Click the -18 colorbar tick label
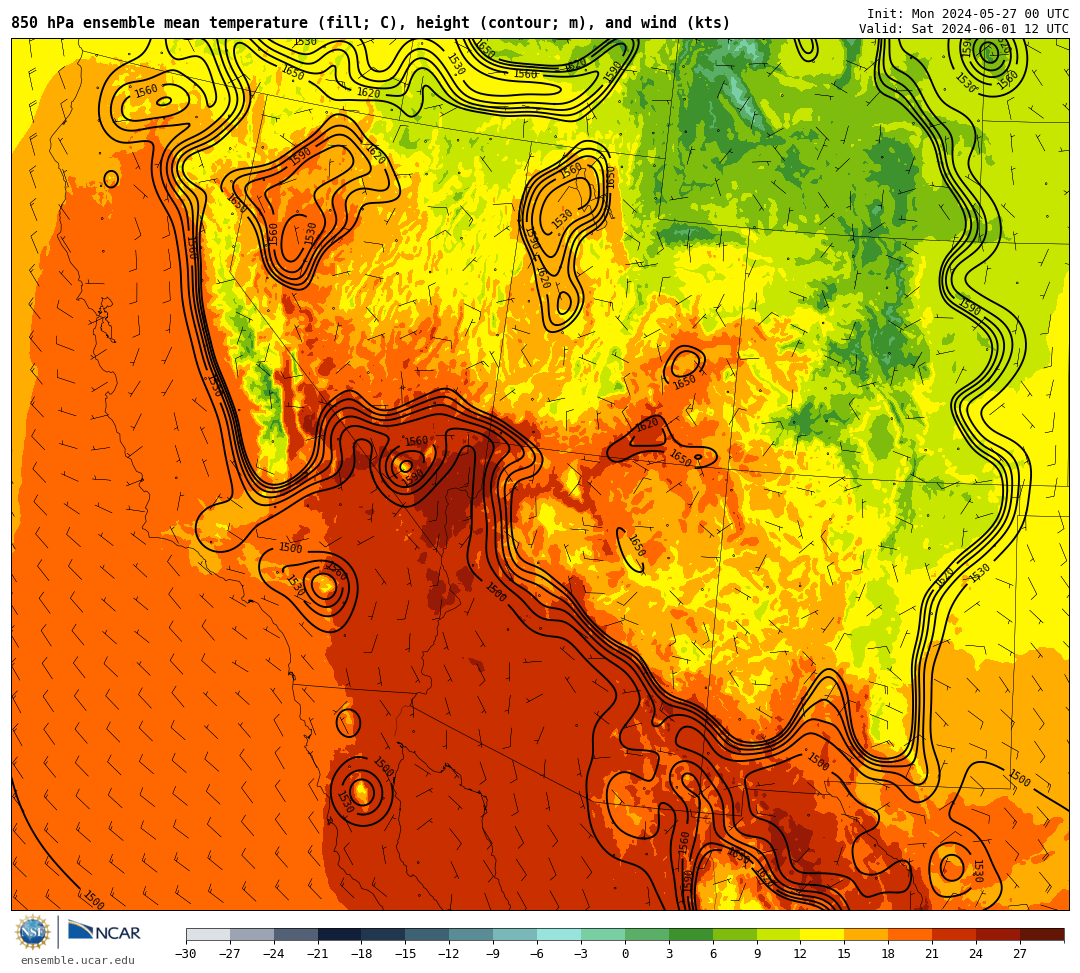This screenshot has width=1080, height=973. point(362,954)
